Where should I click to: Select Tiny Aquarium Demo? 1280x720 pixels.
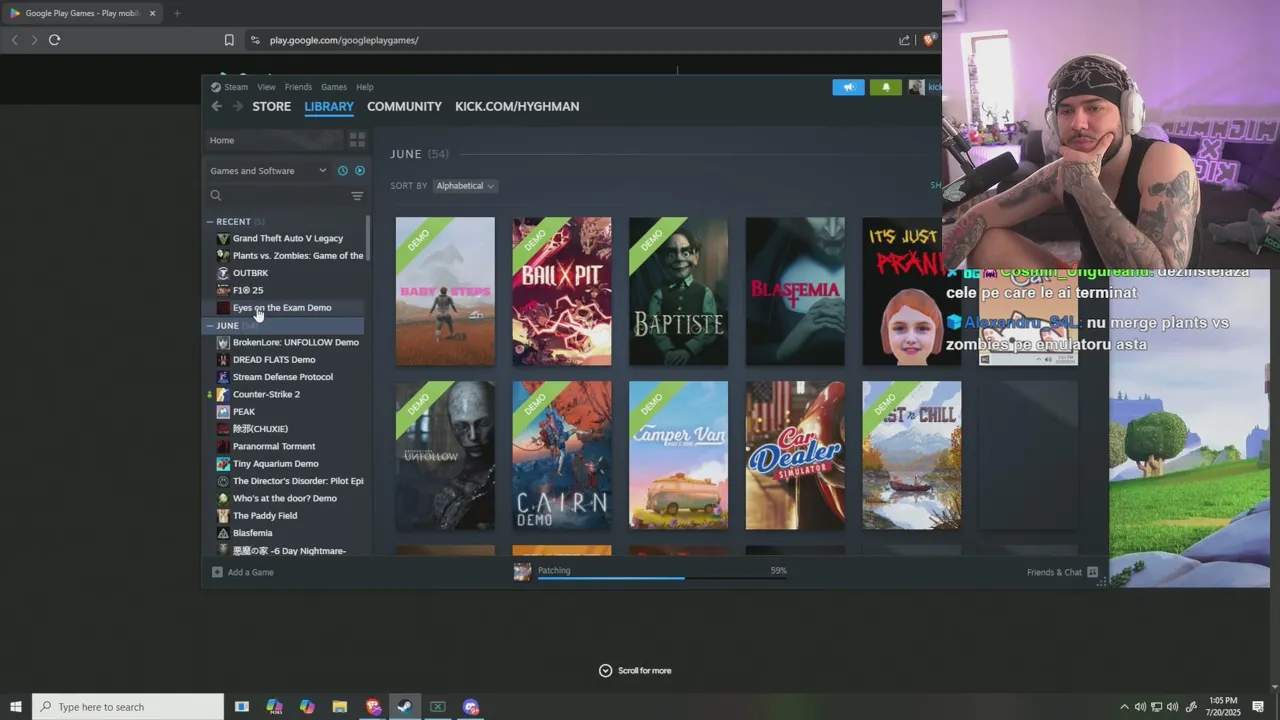pos(276,464)
